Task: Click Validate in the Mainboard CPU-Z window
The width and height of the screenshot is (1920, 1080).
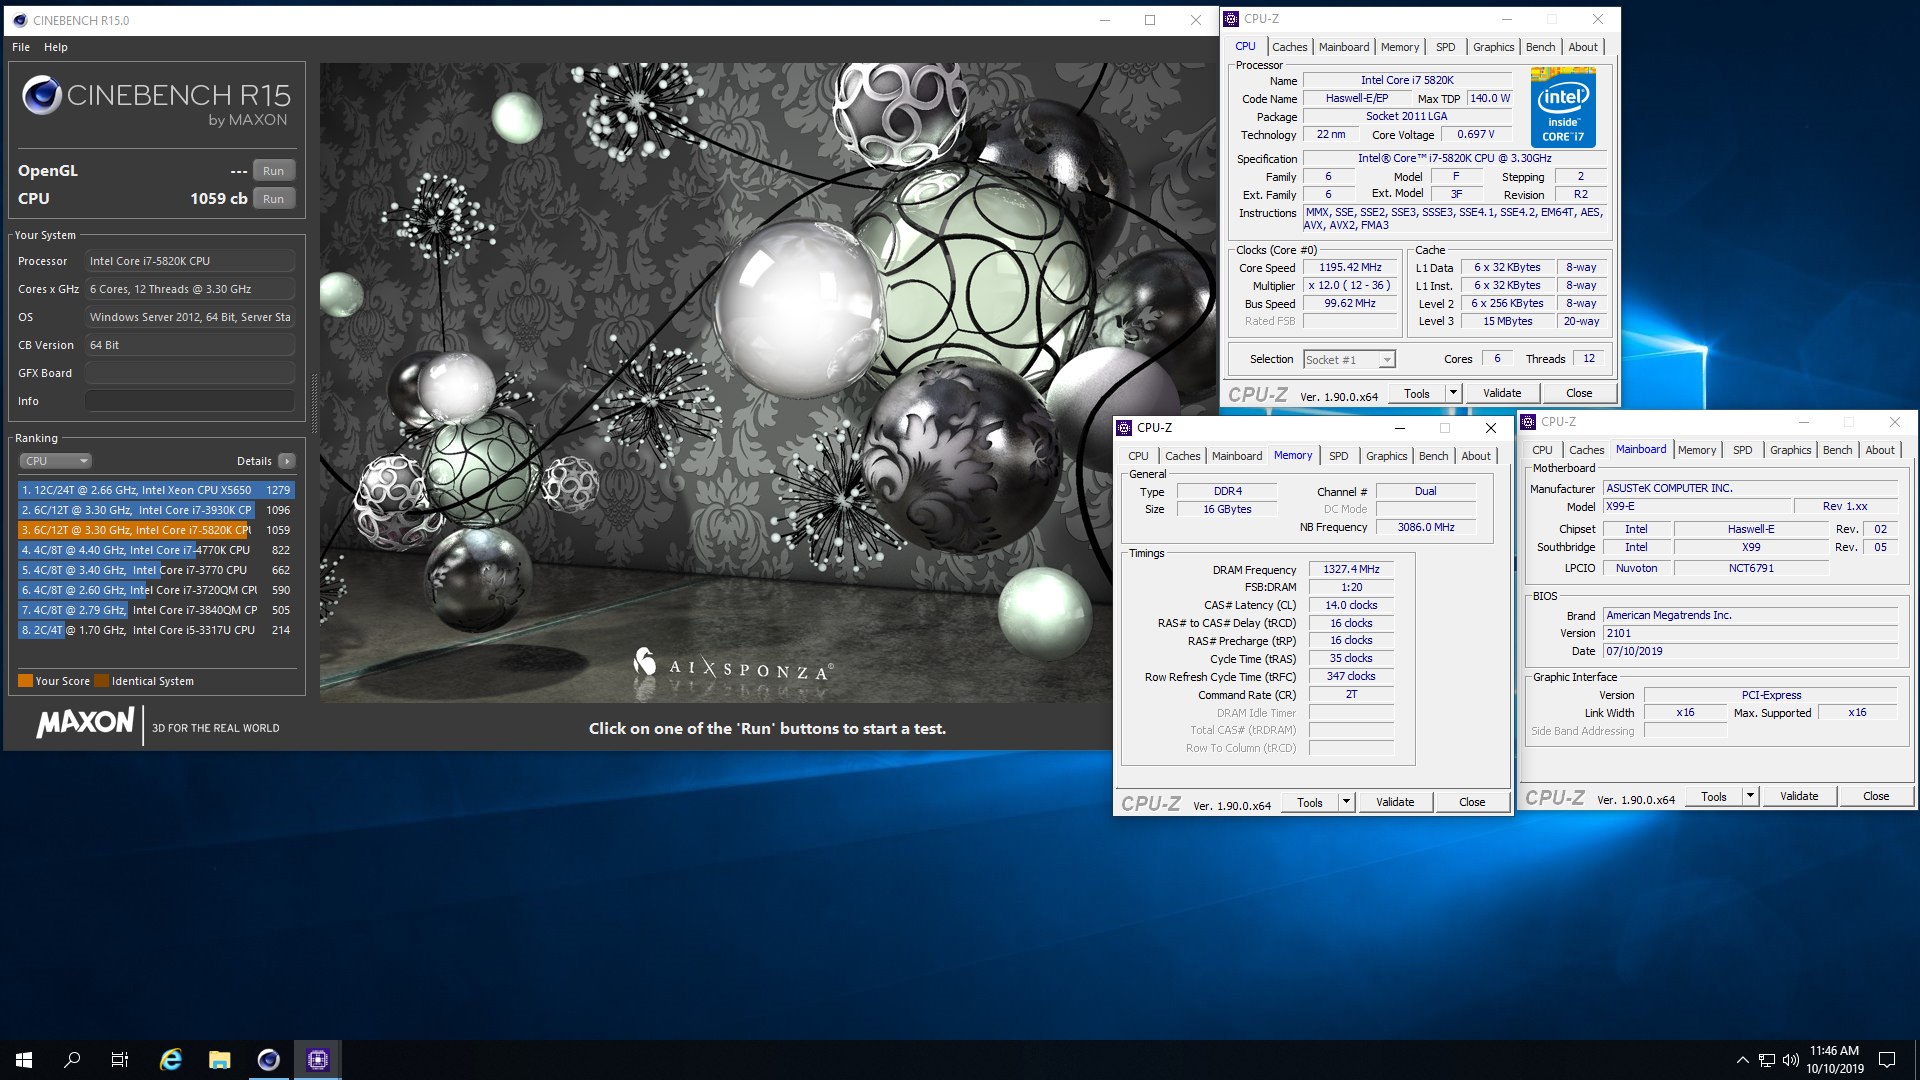Action: click(x=1798, y=796)
